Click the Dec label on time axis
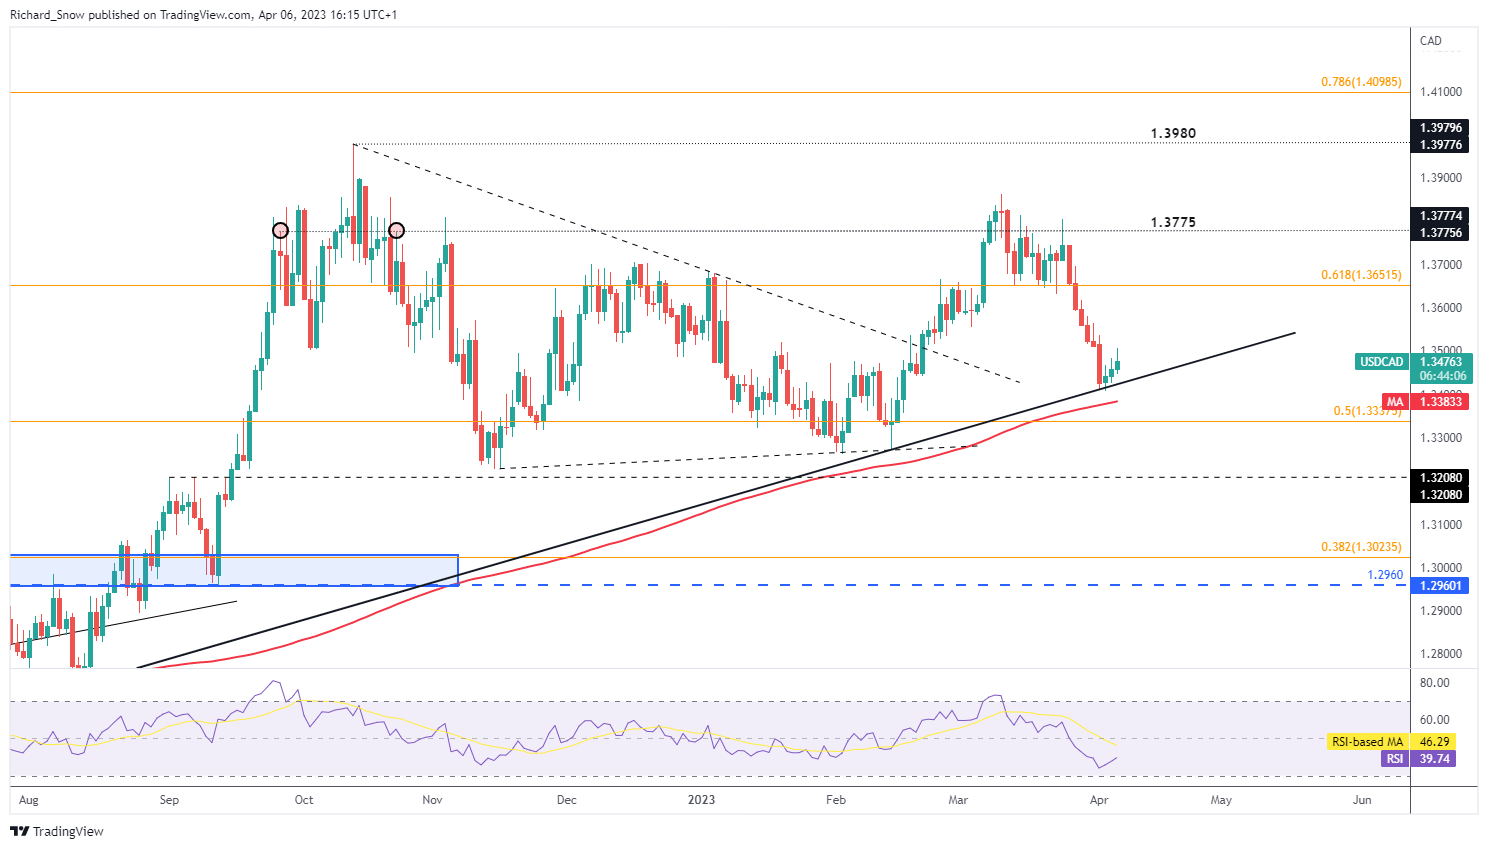Image resolution: width=1488 pixels, height=849 pixels. pyautogui.click(x=567, y=800)
